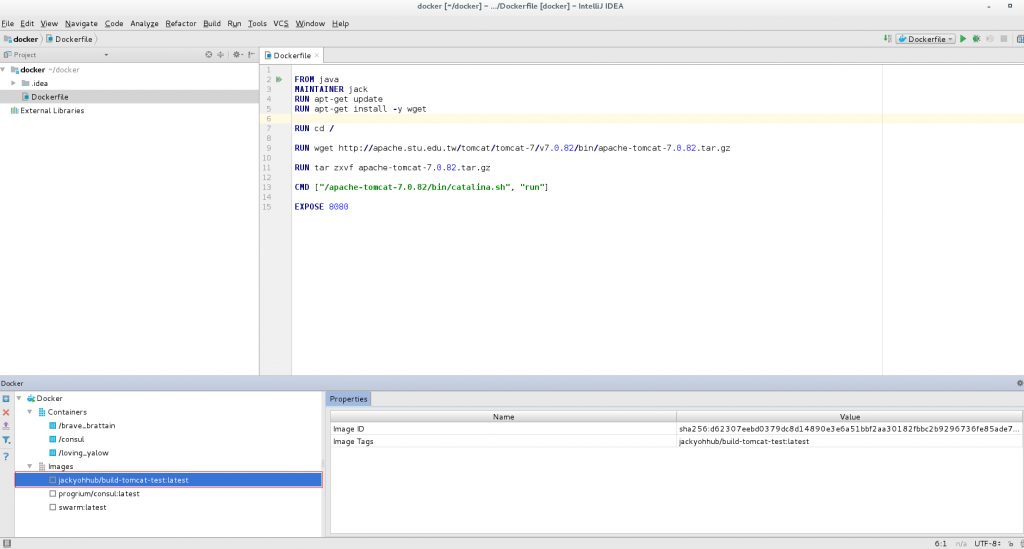Click the help question mark in Docker panel

click(6, 456)
